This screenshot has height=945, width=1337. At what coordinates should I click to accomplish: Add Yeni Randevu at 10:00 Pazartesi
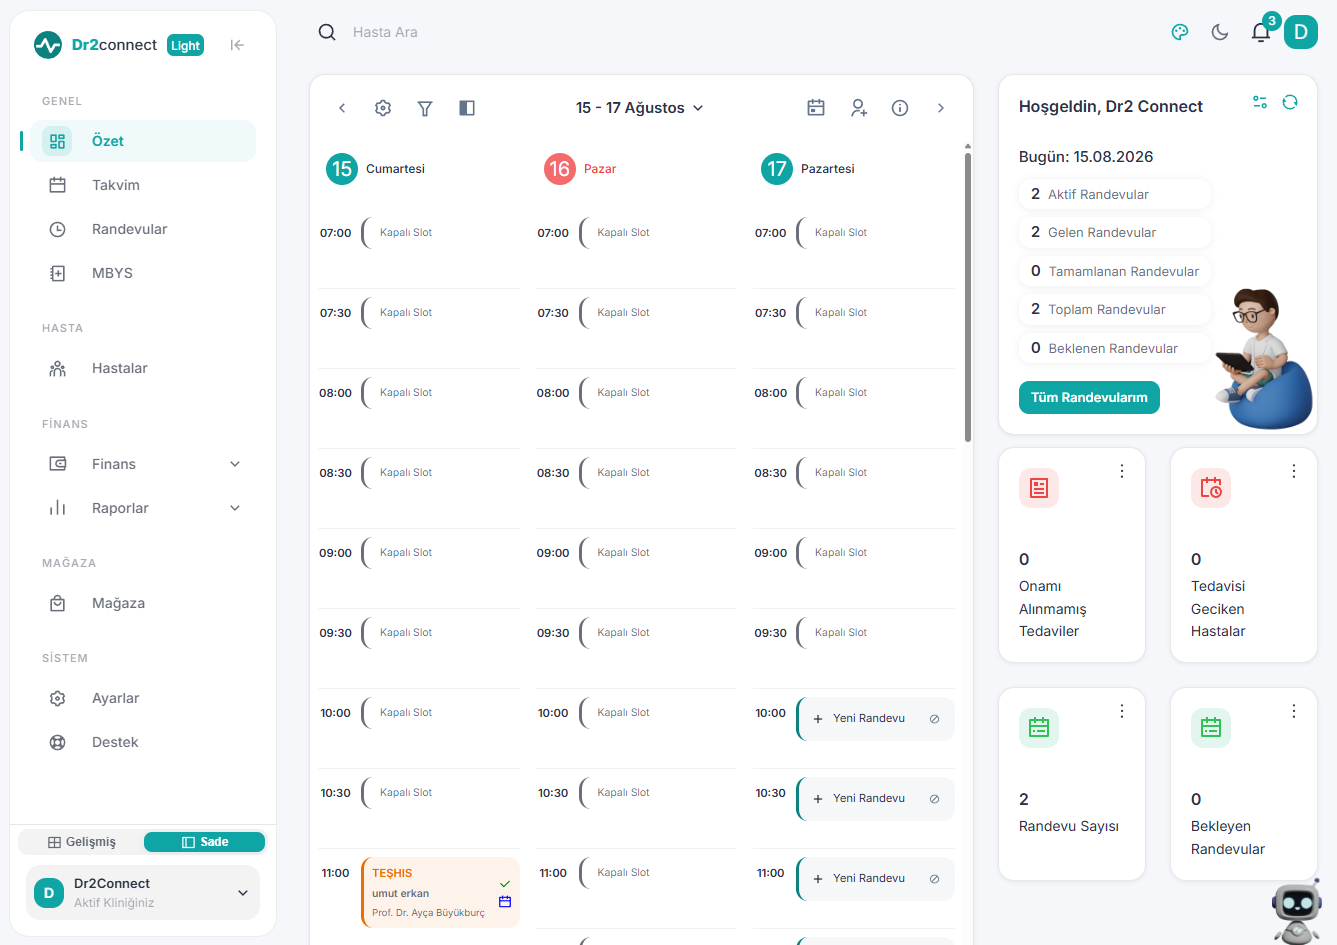pyautogui.click(x=859, y=718)
